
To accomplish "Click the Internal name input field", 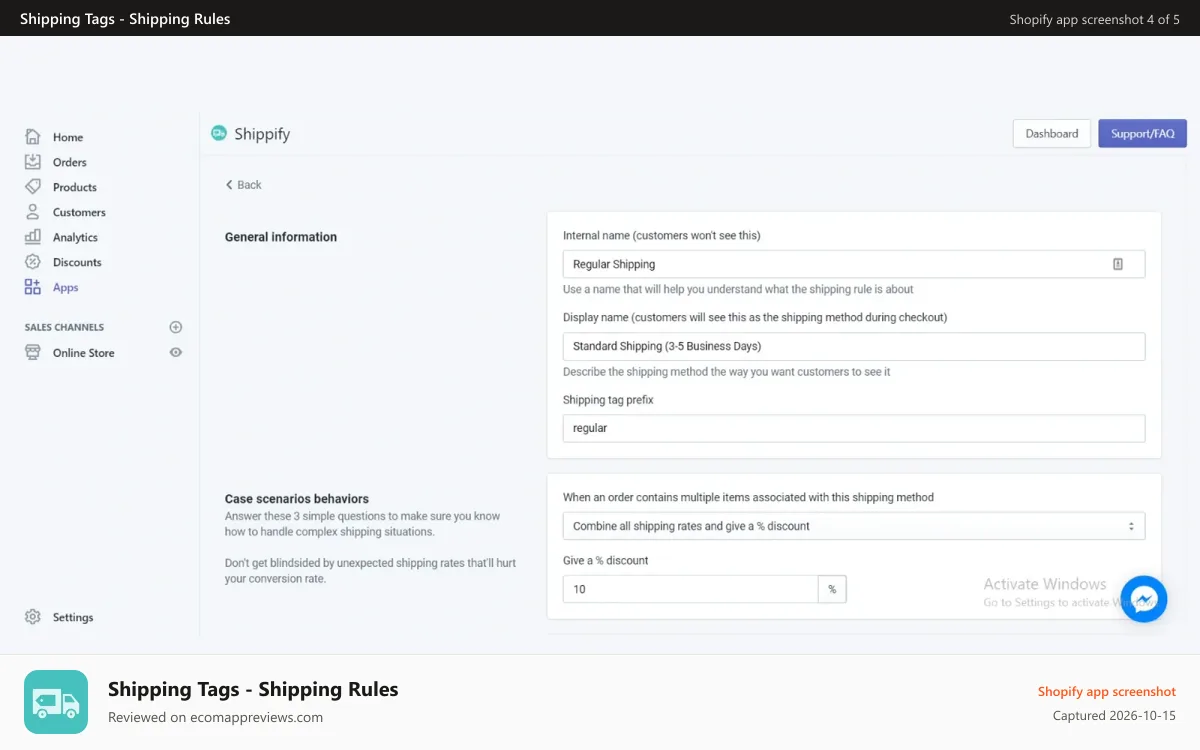I will pyautogui.click(x=854, y=264).
